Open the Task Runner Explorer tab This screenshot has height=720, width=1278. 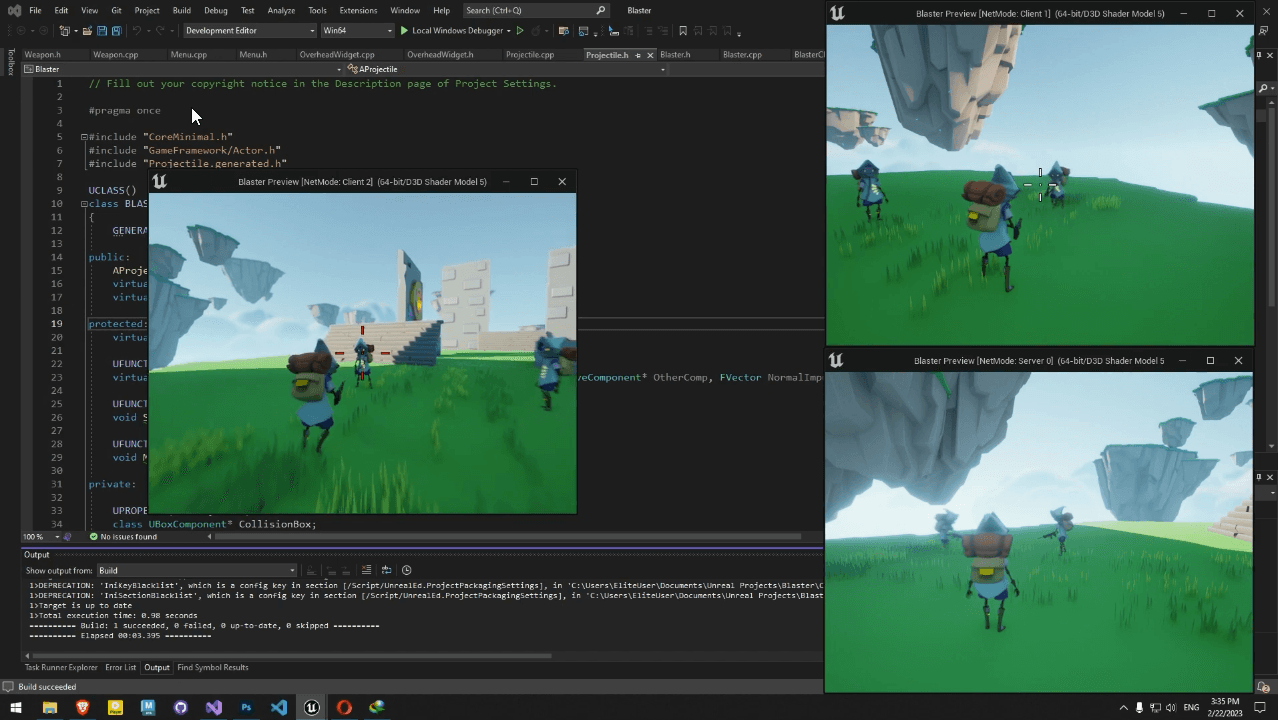[61, 667]
